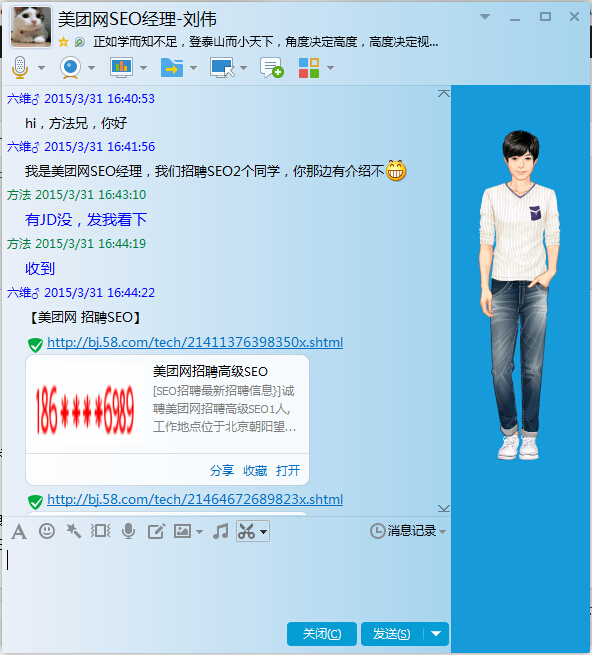This screenshot has width=592, height=655.
Task: Click sender line 方法 2015/3/31 16:43:10
Action: pyautogui.click(x=76, y=195)
